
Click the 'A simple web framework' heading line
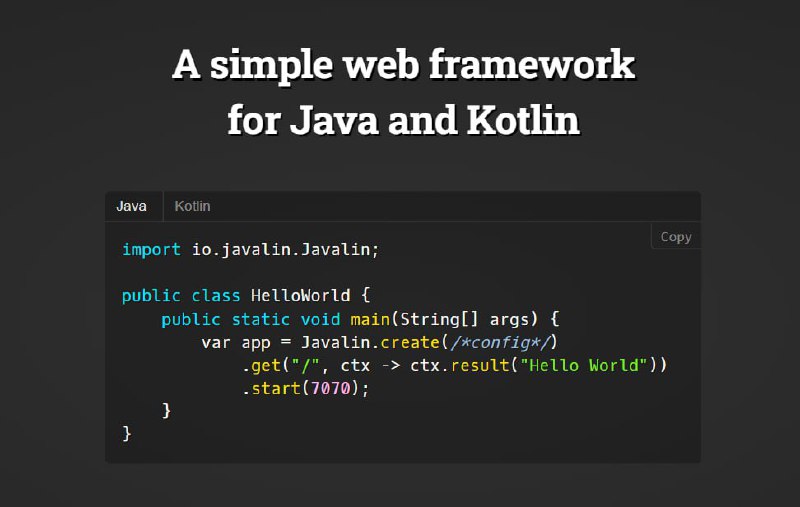pos(404,65)
